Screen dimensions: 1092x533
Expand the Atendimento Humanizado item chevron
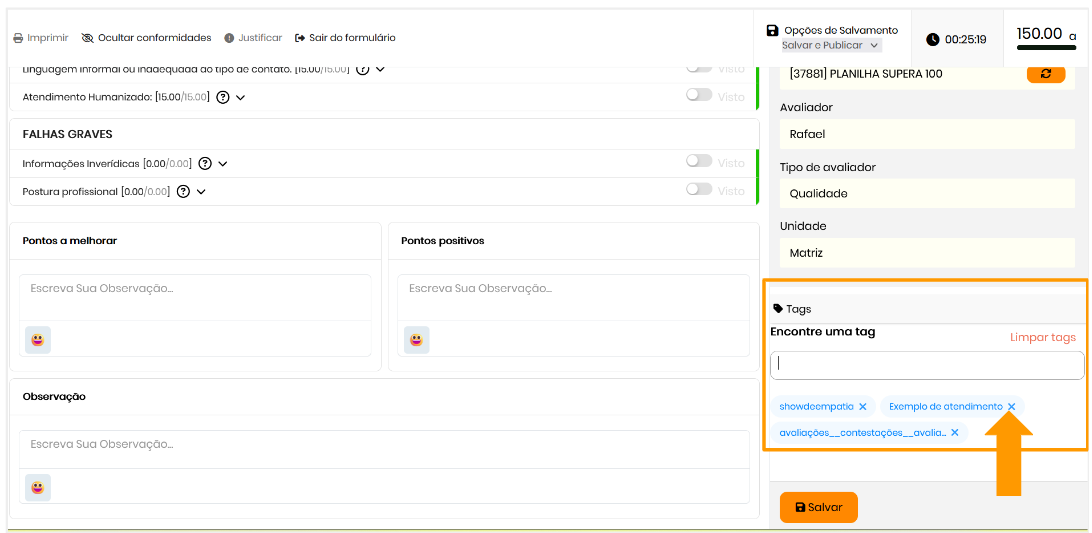pyautogui.click(x=241, y=97)
